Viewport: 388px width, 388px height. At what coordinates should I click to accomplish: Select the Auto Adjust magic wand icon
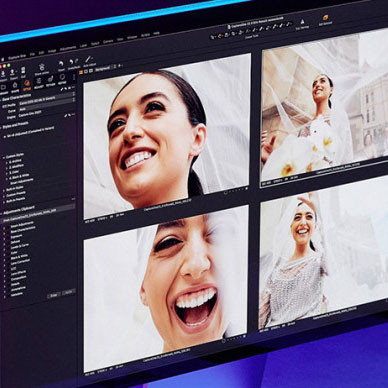tap(88, 59)
